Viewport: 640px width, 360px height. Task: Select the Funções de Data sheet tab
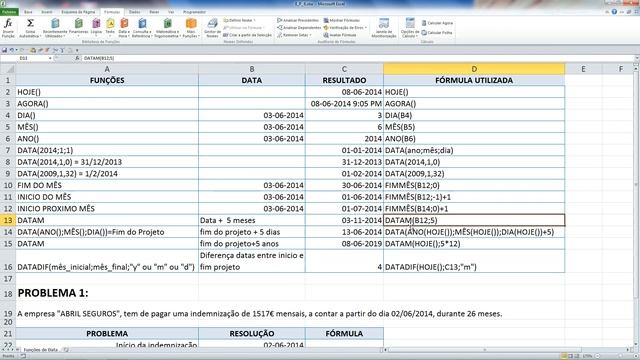click(x=40, y=350)
